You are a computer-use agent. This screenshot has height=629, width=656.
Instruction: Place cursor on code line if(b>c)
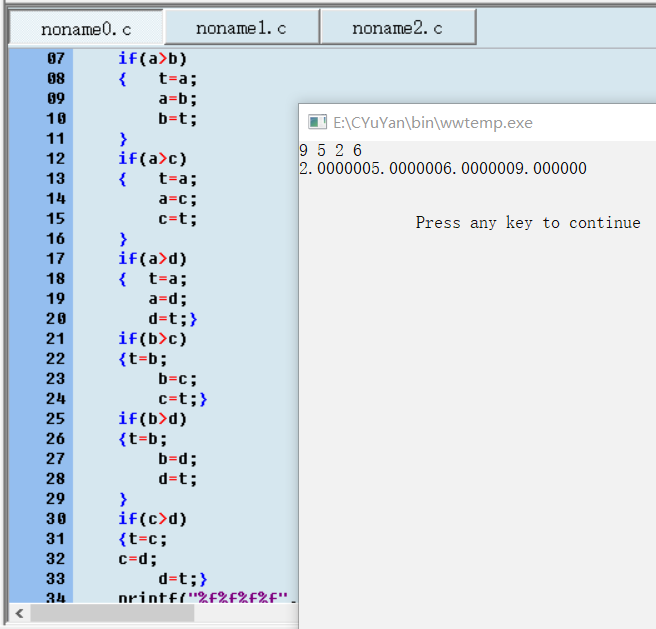coord(152,339)
